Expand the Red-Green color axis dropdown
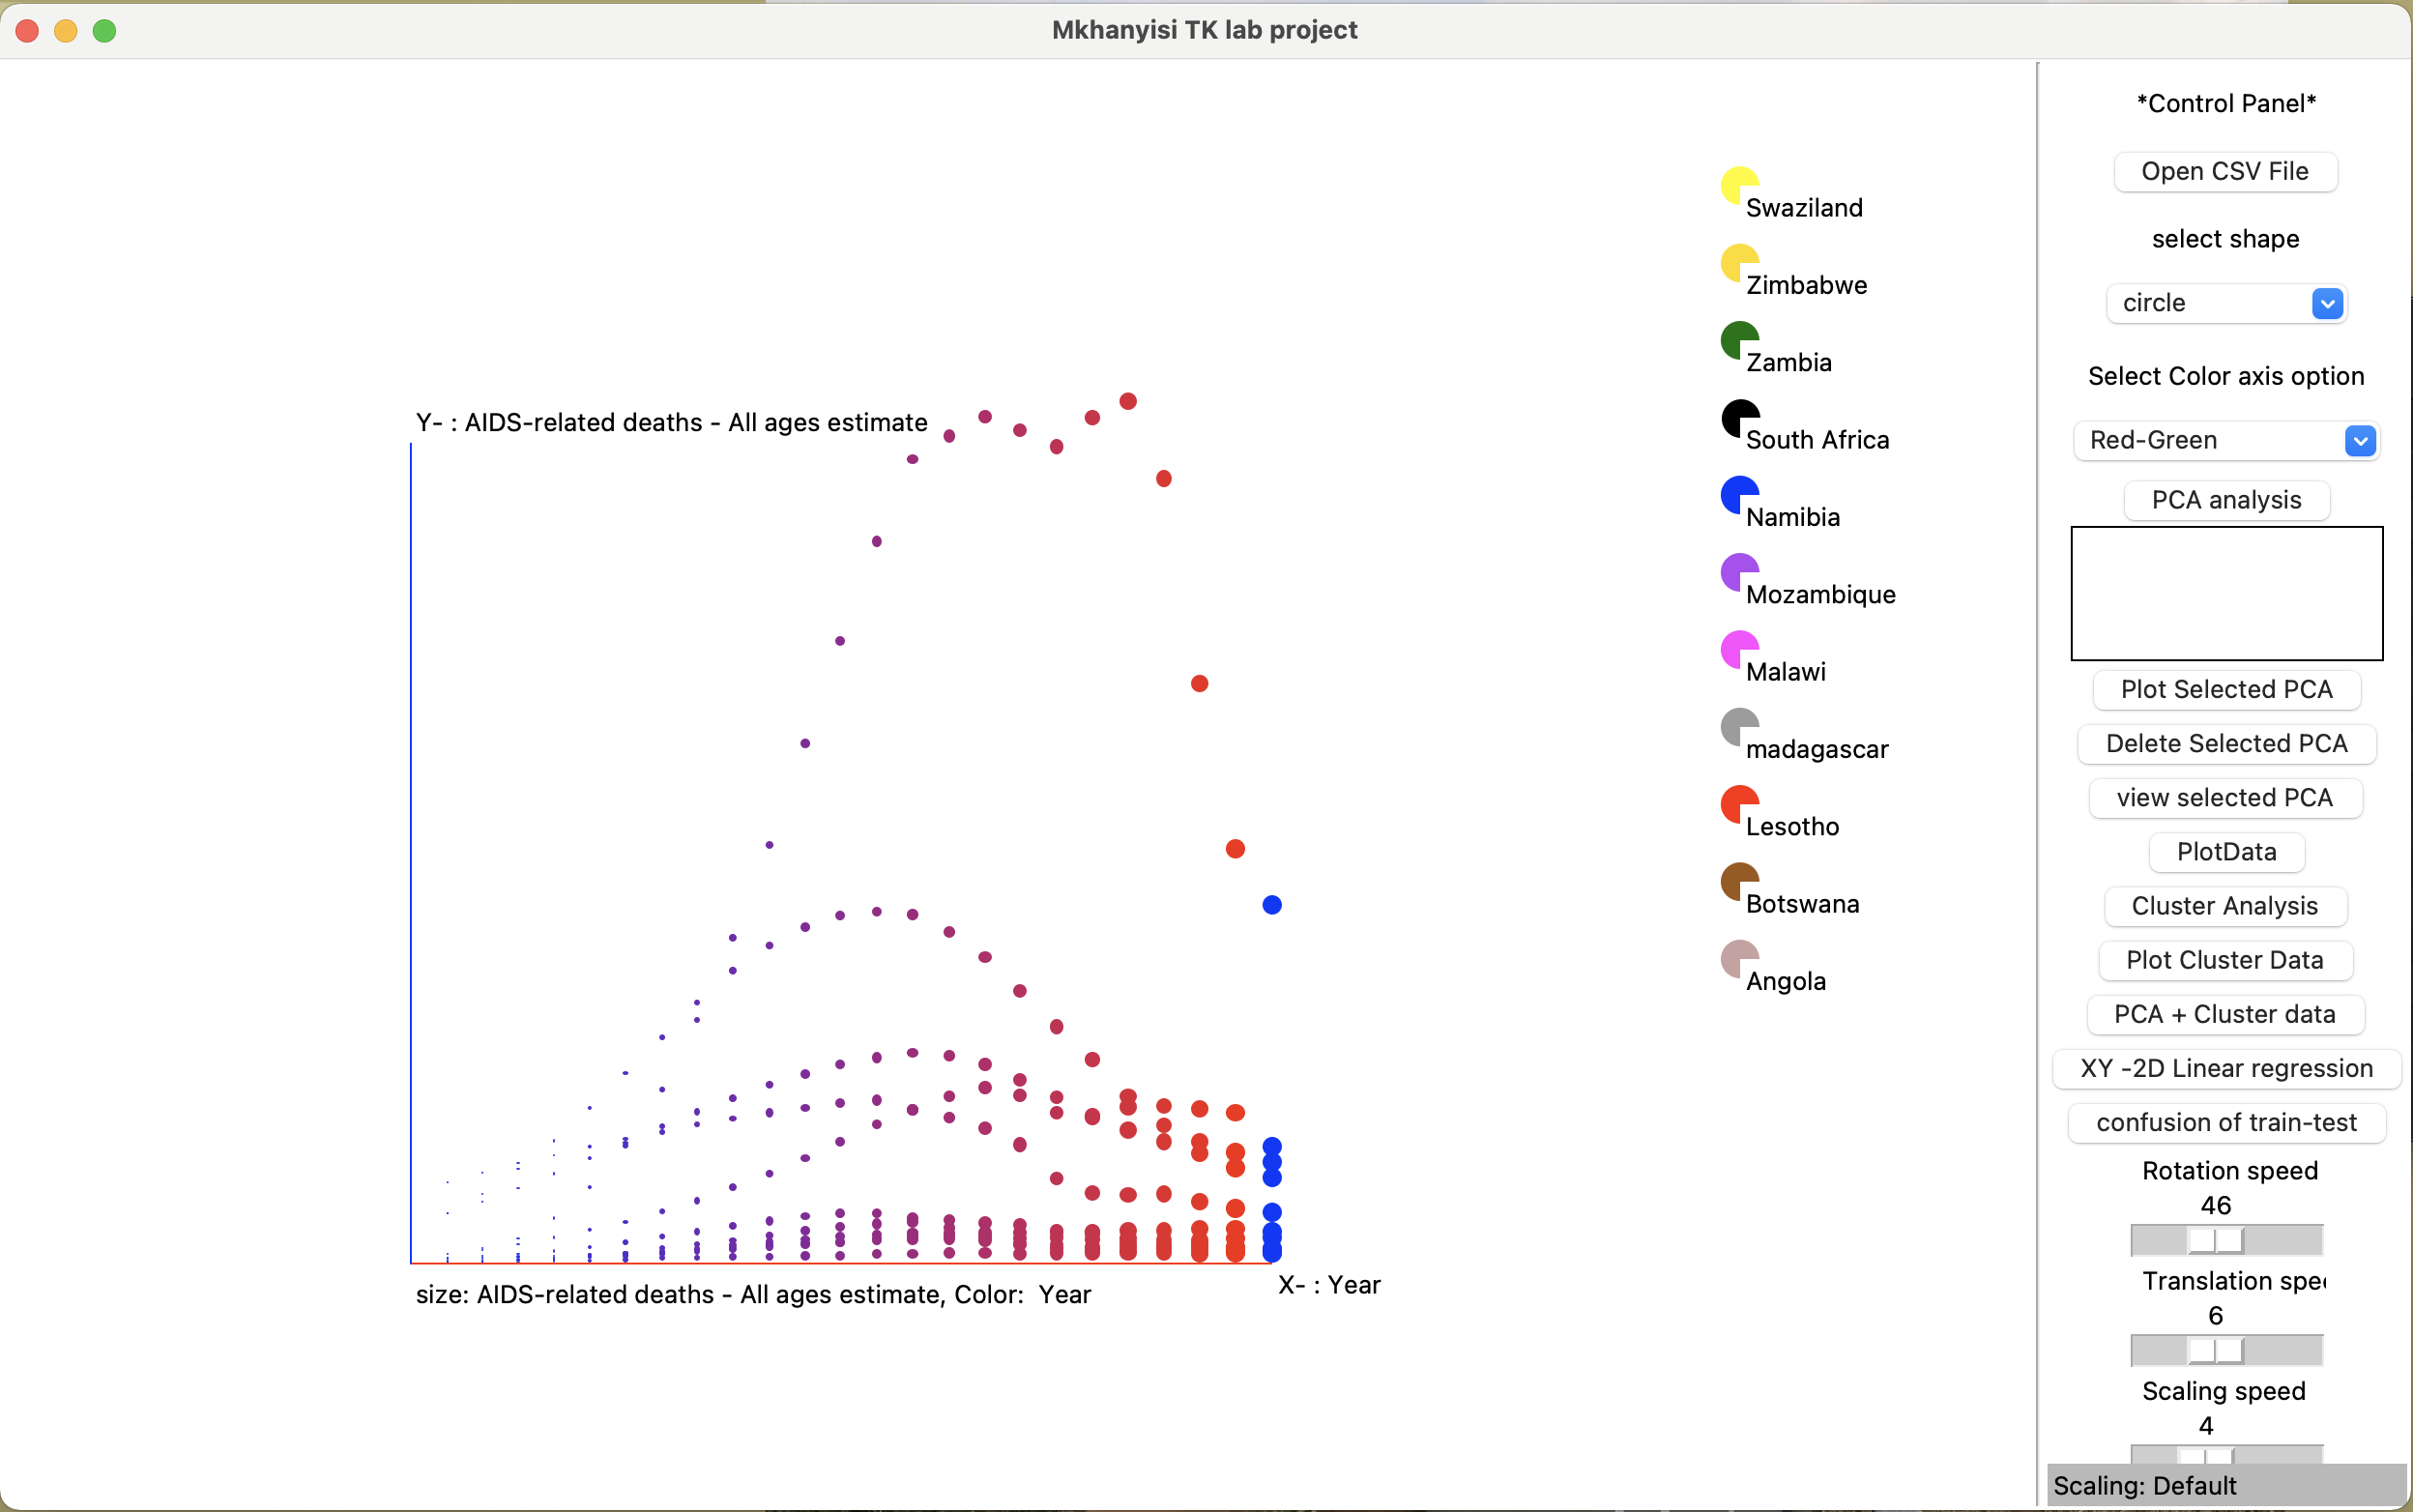The image size is (2413, 1512). coord(2225,440)
